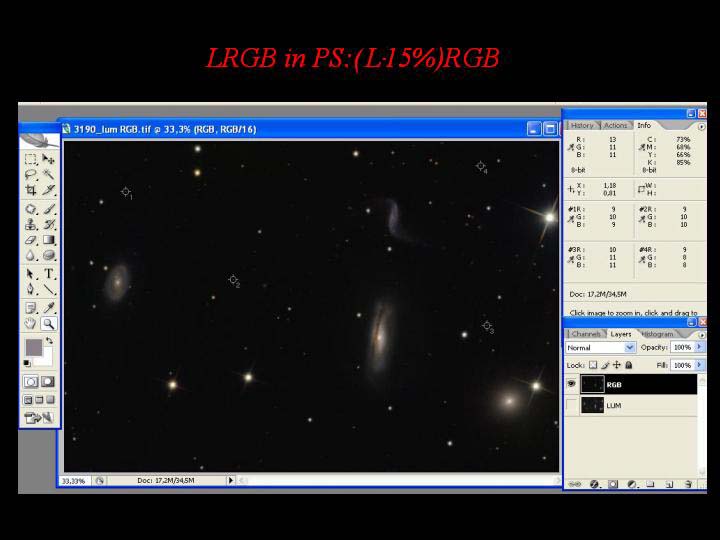Switch to Quick Mask mode

48,382
